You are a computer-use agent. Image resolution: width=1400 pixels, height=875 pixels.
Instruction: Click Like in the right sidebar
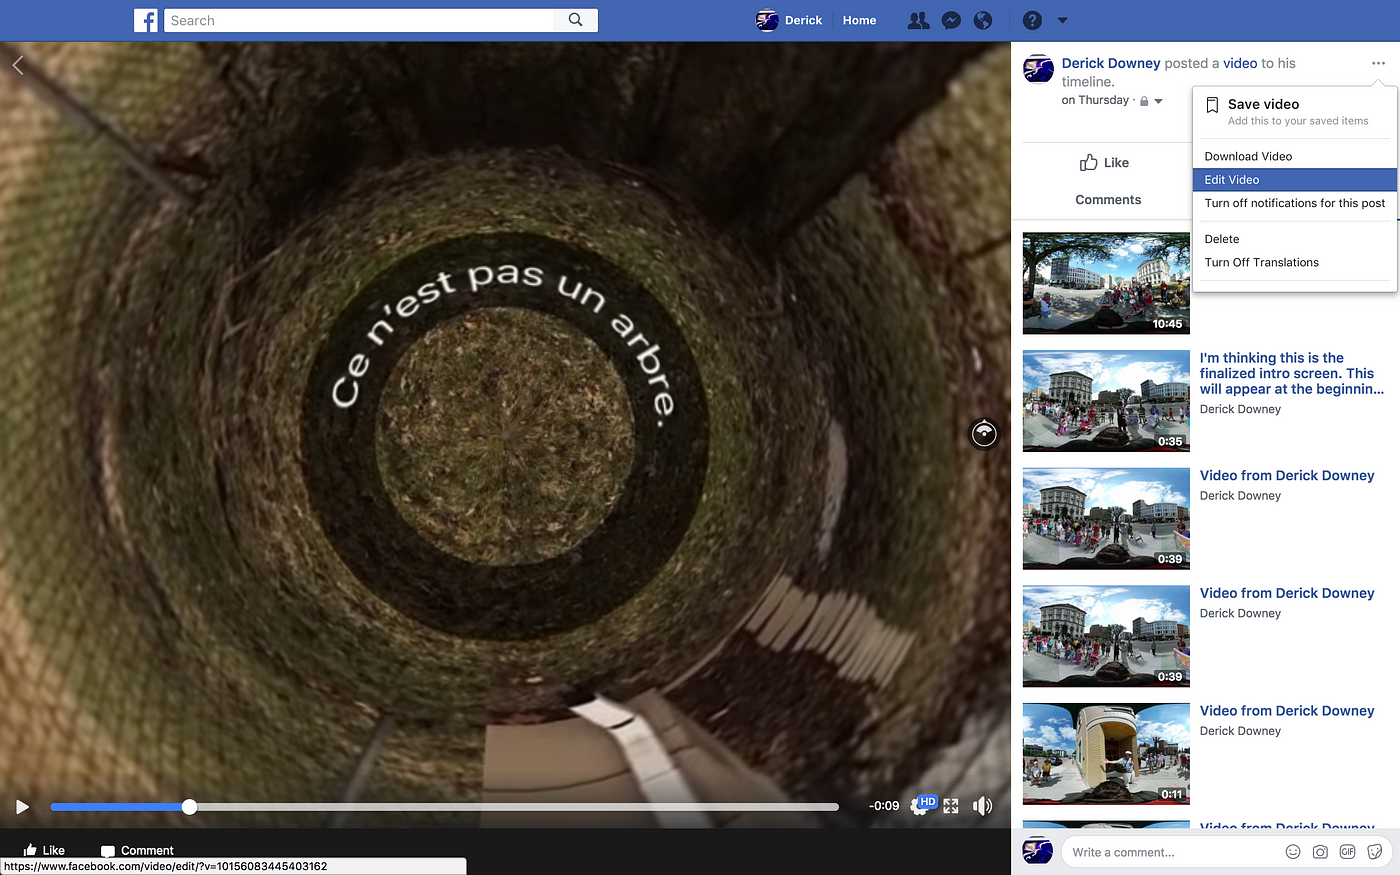(1104, 163)
